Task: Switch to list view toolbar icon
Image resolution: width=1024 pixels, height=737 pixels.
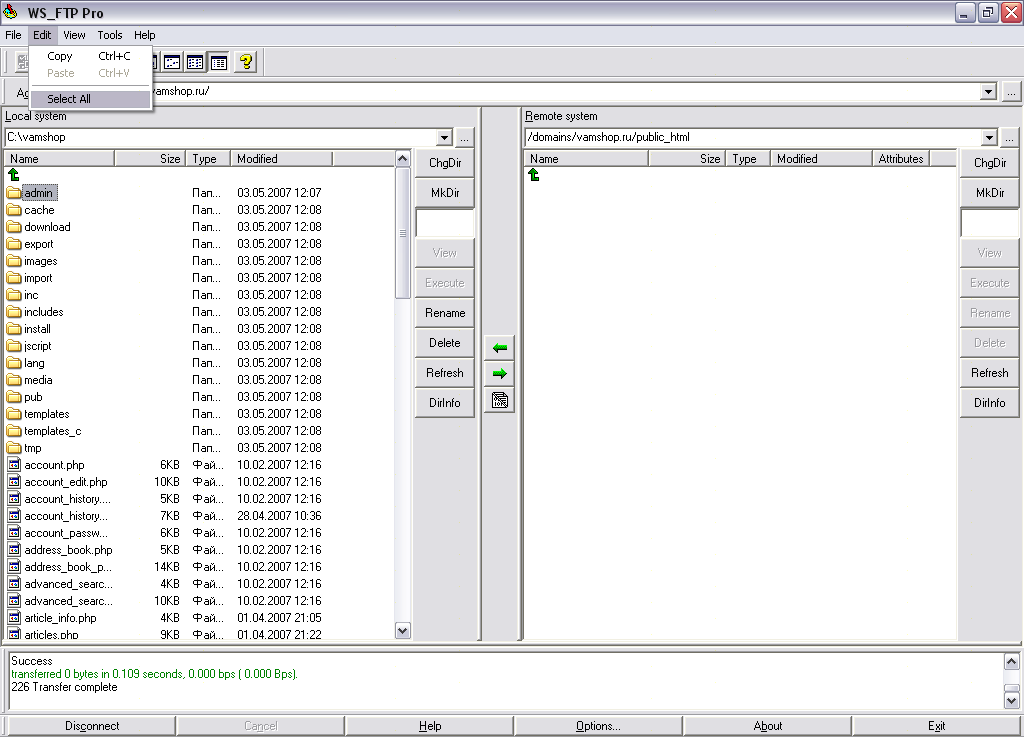Action: [x=195, y=63]
